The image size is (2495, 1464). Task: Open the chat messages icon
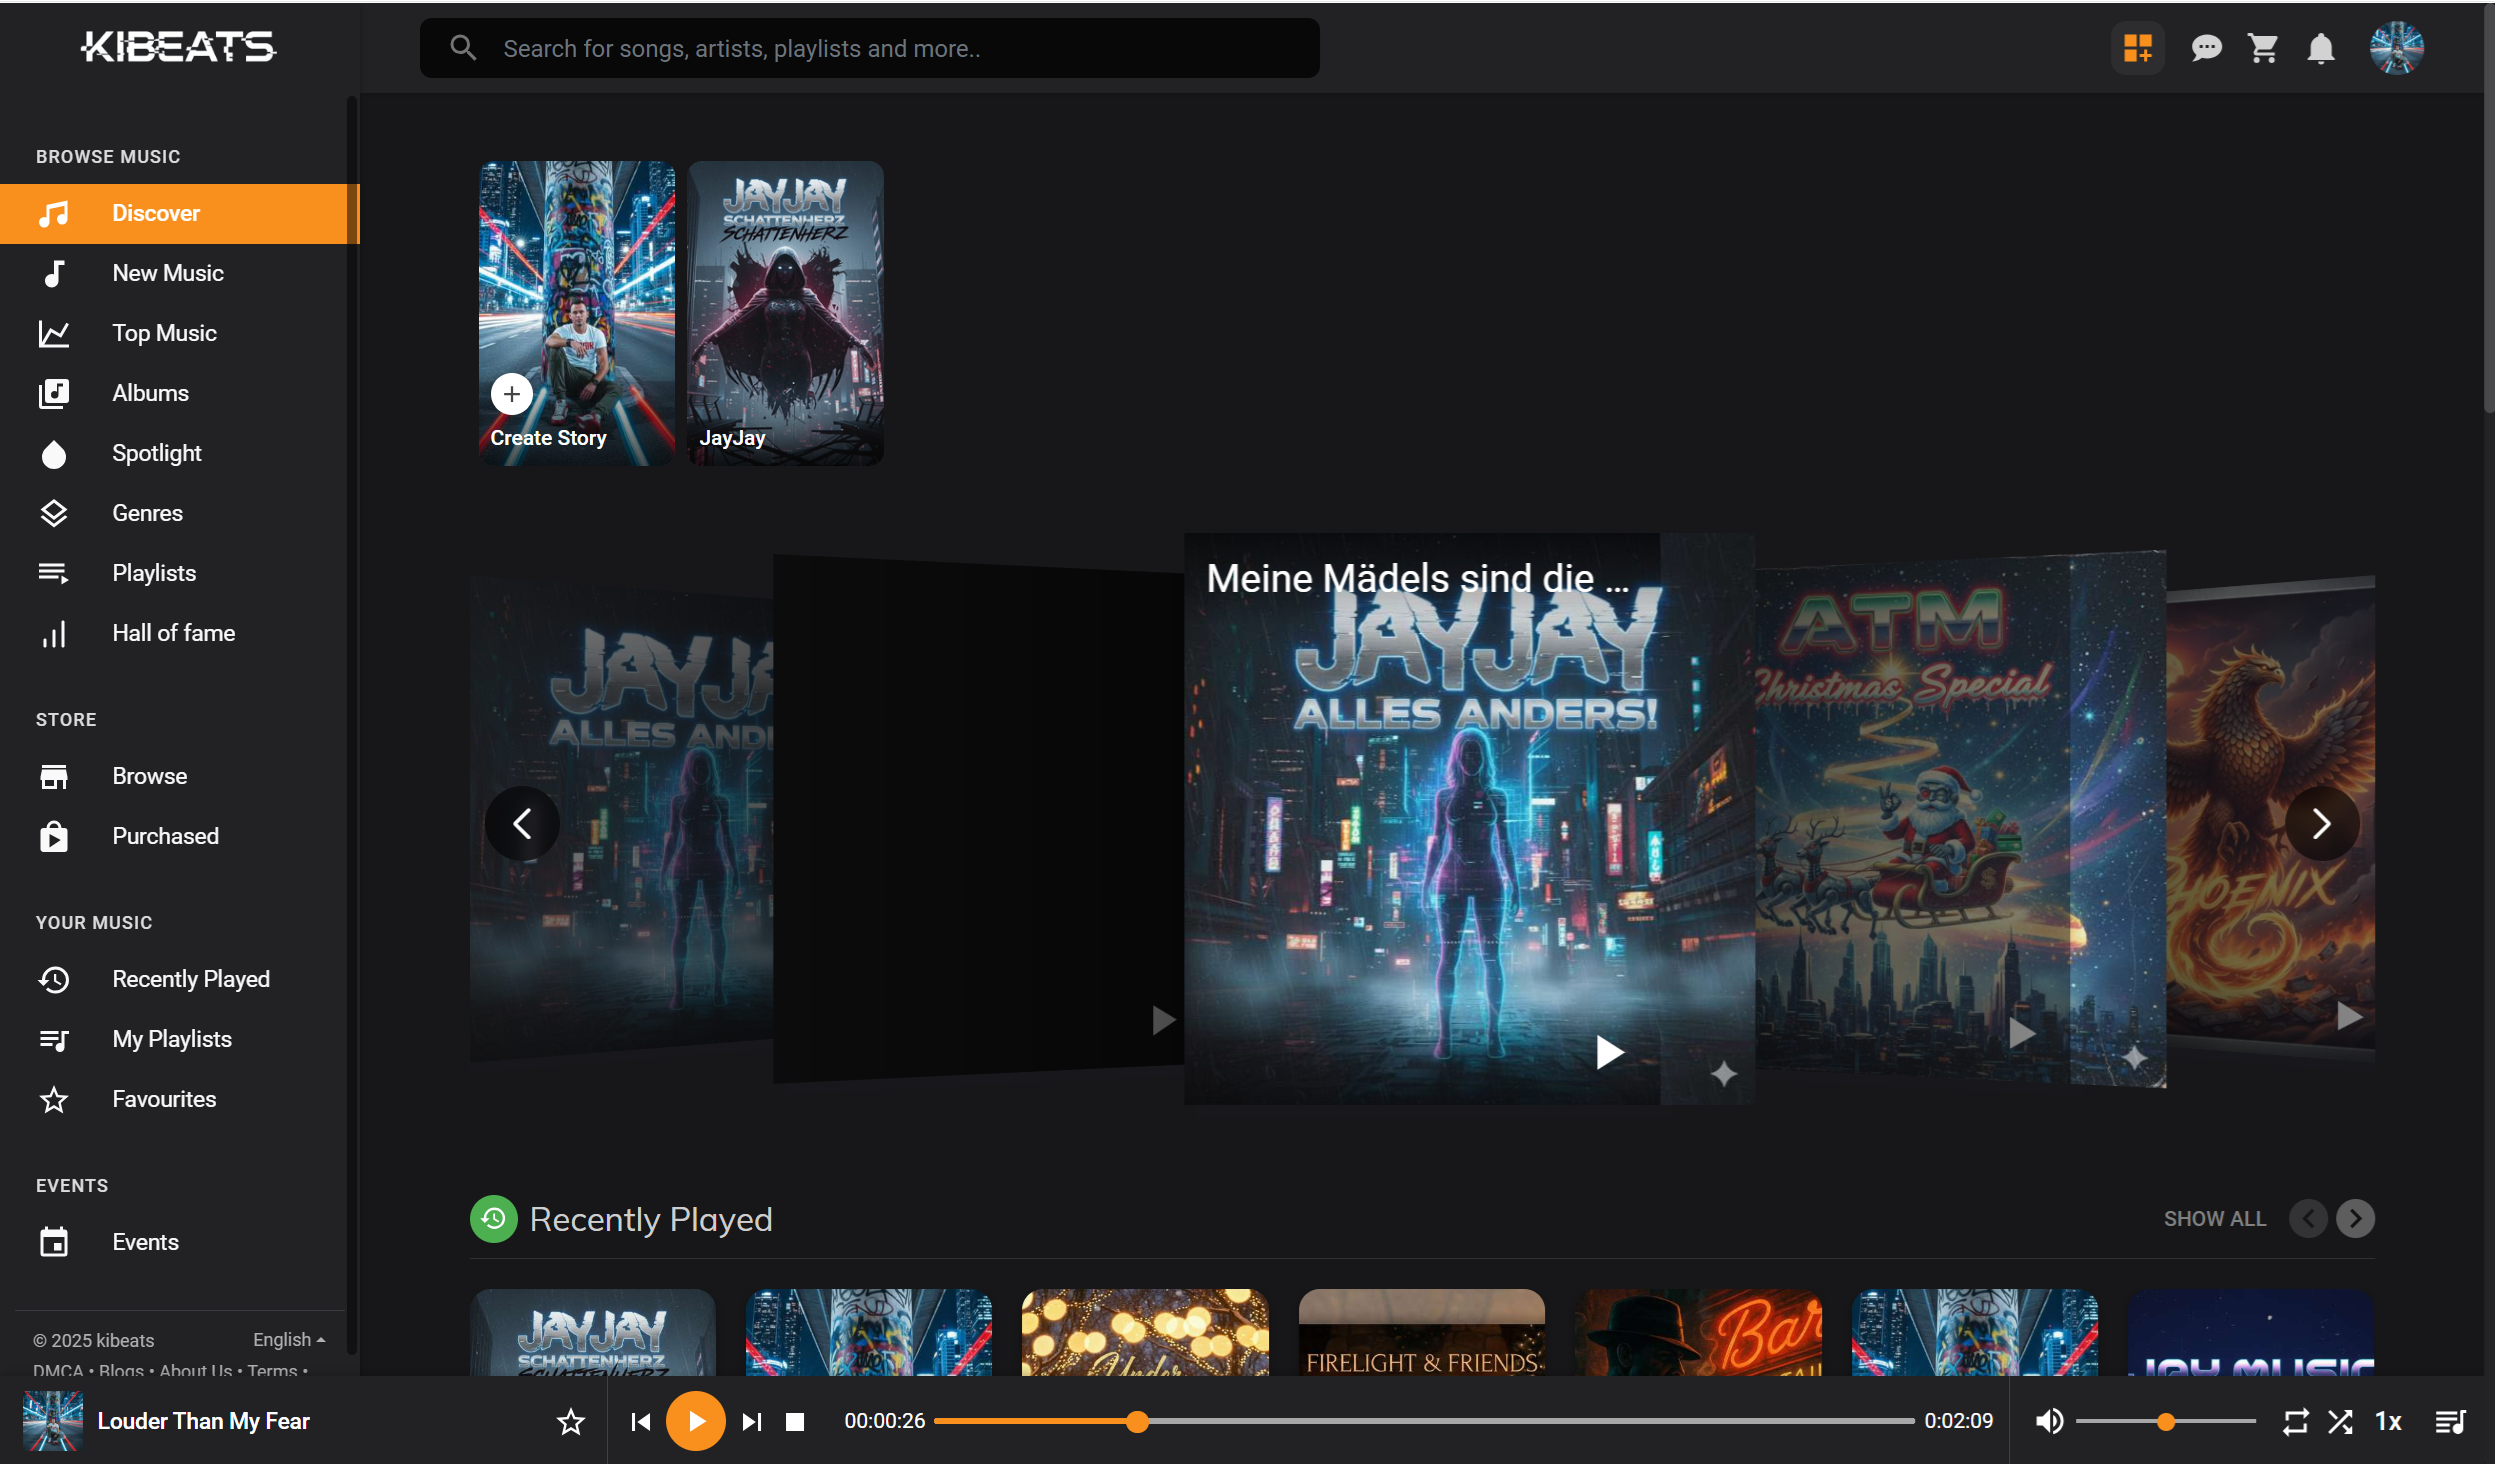[2206, 48]
